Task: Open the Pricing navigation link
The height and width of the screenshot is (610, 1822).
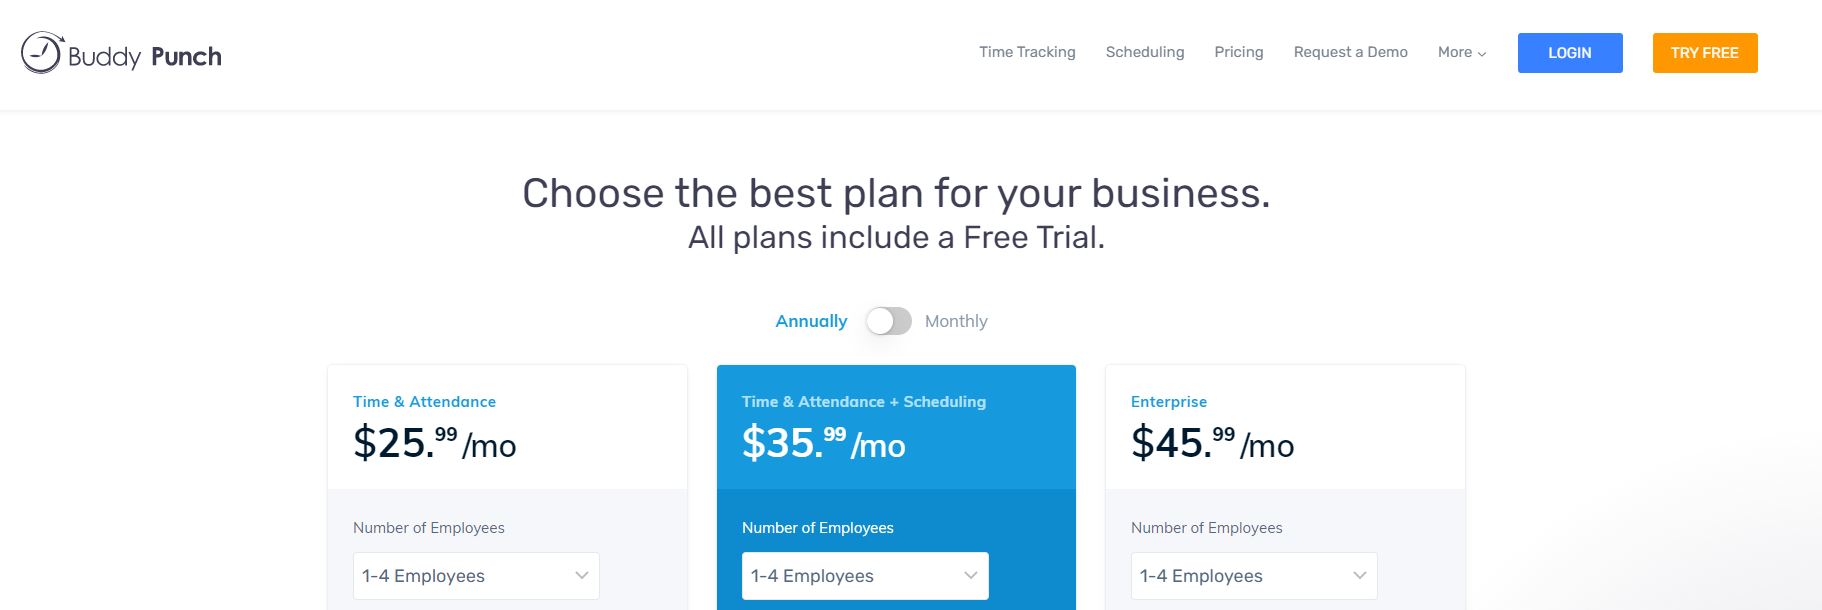Action: 1239,52
